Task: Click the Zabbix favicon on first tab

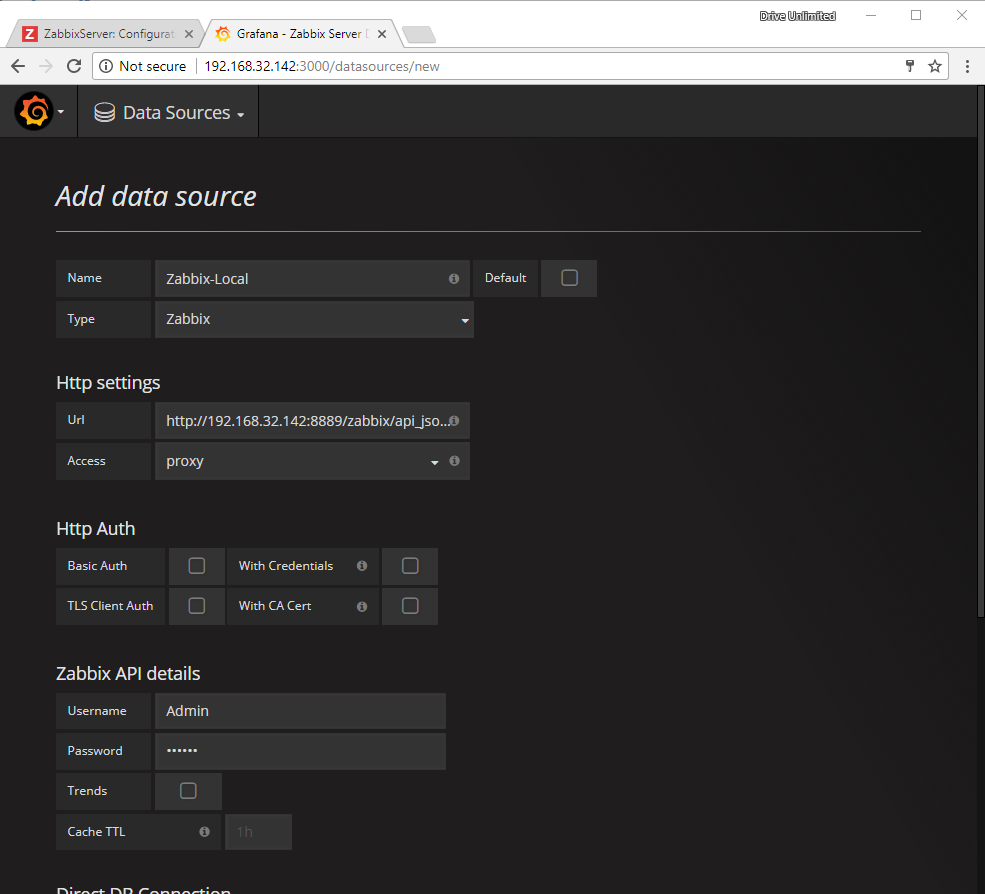Action: coord(30,34)
